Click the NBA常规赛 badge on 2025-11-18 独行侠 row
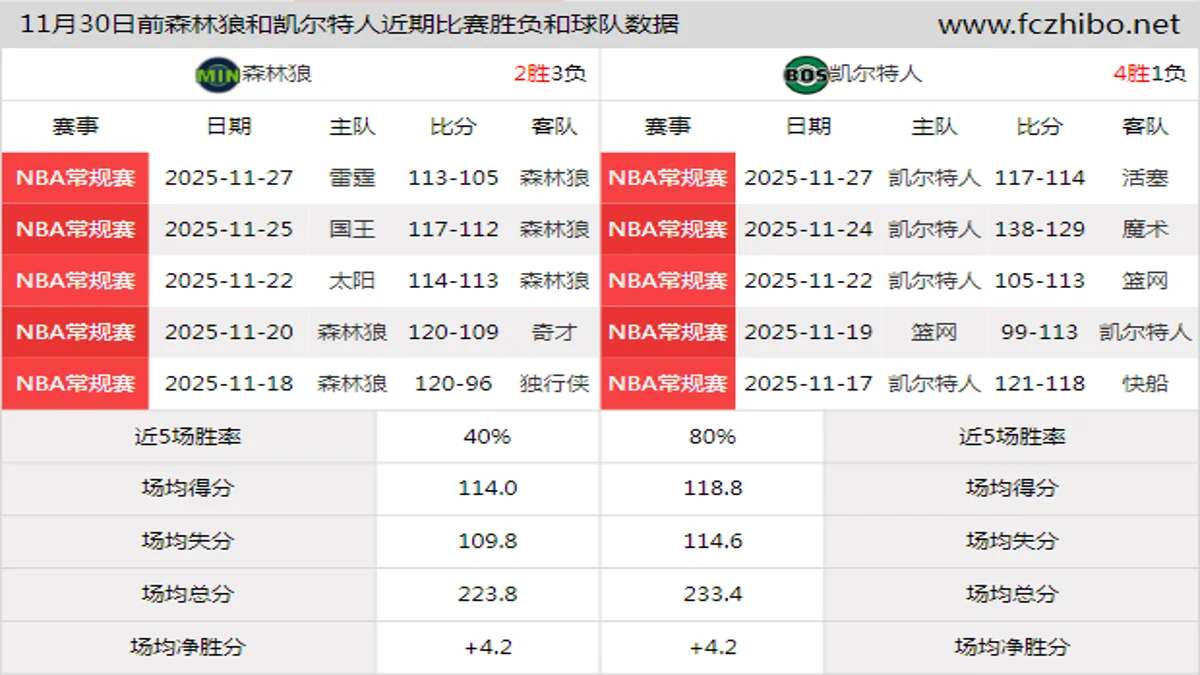Screen dimensions: 1200x675 [75, 383]
